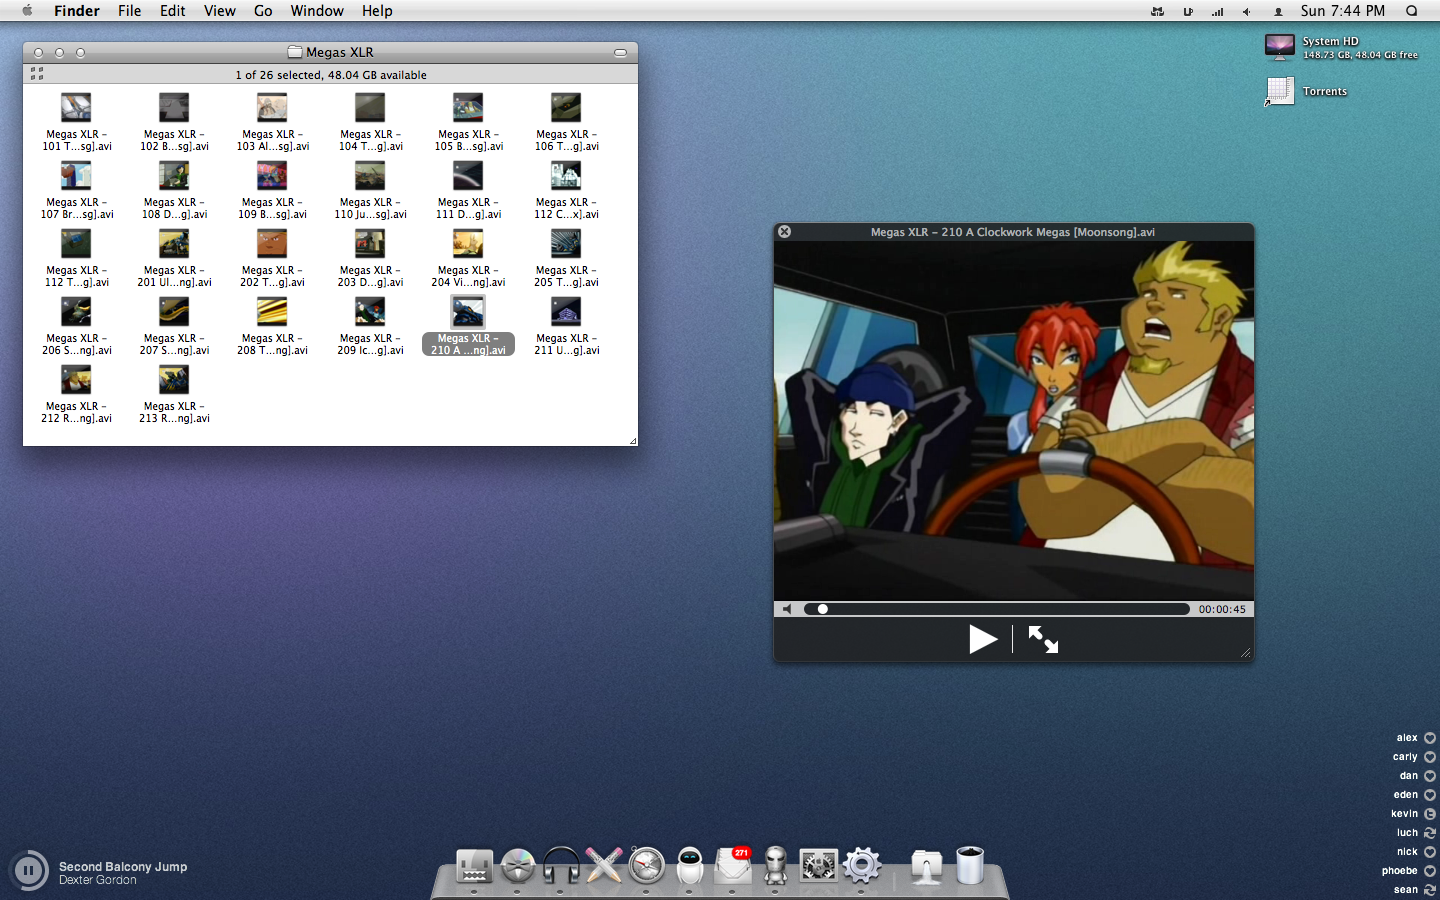This screenshot has height=900, width=1440.
Task: Select Megas XLR 205 avi file
Action: pyautogui.click(x=566, y=259)
